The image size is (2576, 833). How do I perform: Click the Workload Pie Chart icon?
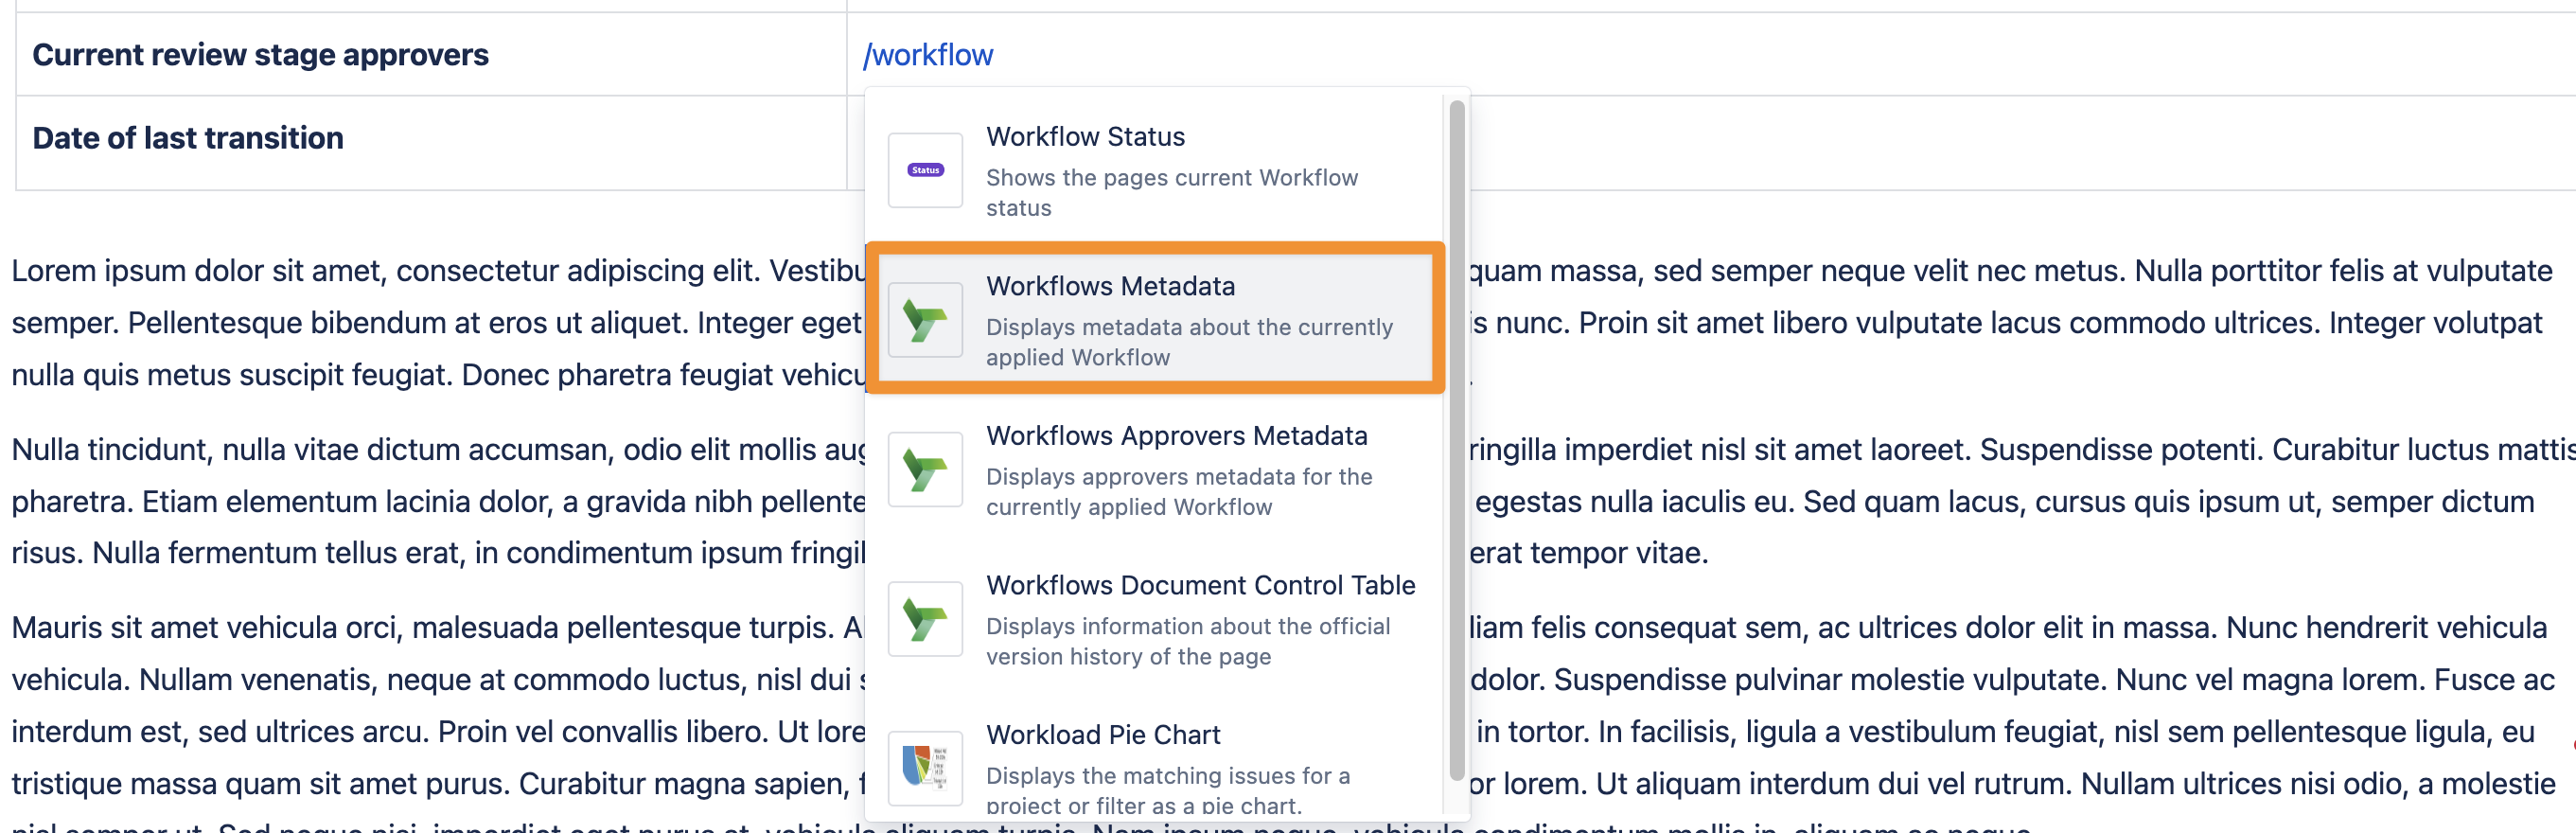coord(925,767)
